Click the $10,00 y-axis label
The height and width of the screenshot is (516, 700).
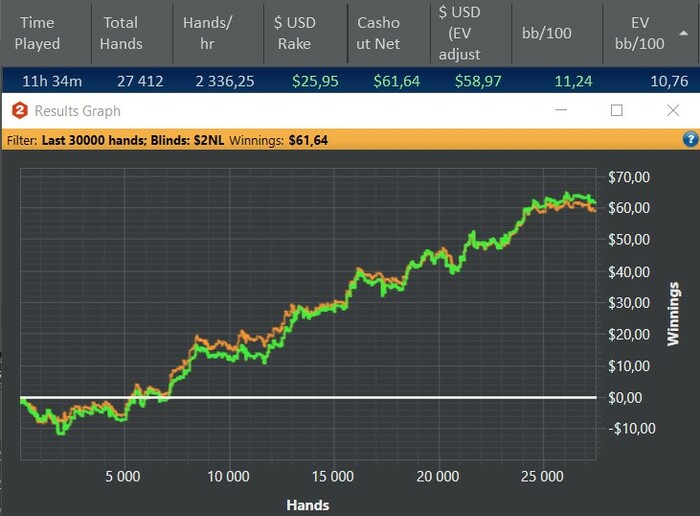coord(629,366)
